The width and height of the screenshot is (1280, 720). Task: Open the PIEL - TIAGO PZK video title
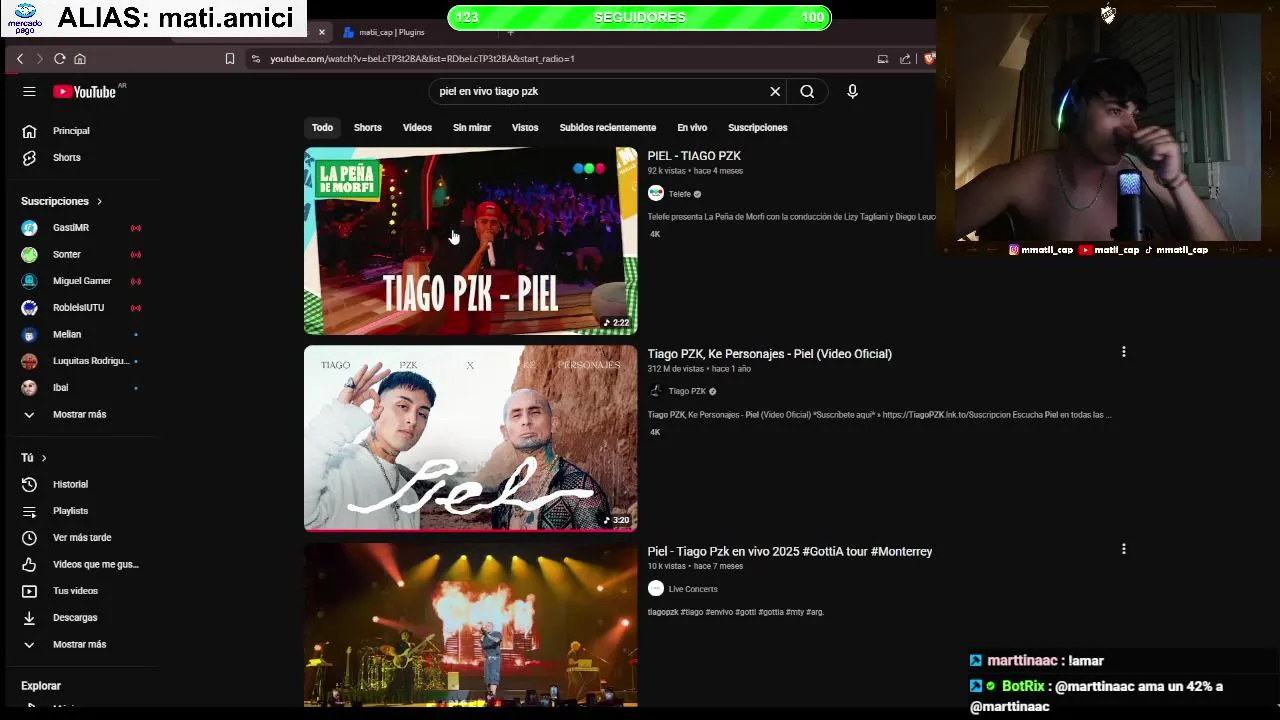pos(694,156)
